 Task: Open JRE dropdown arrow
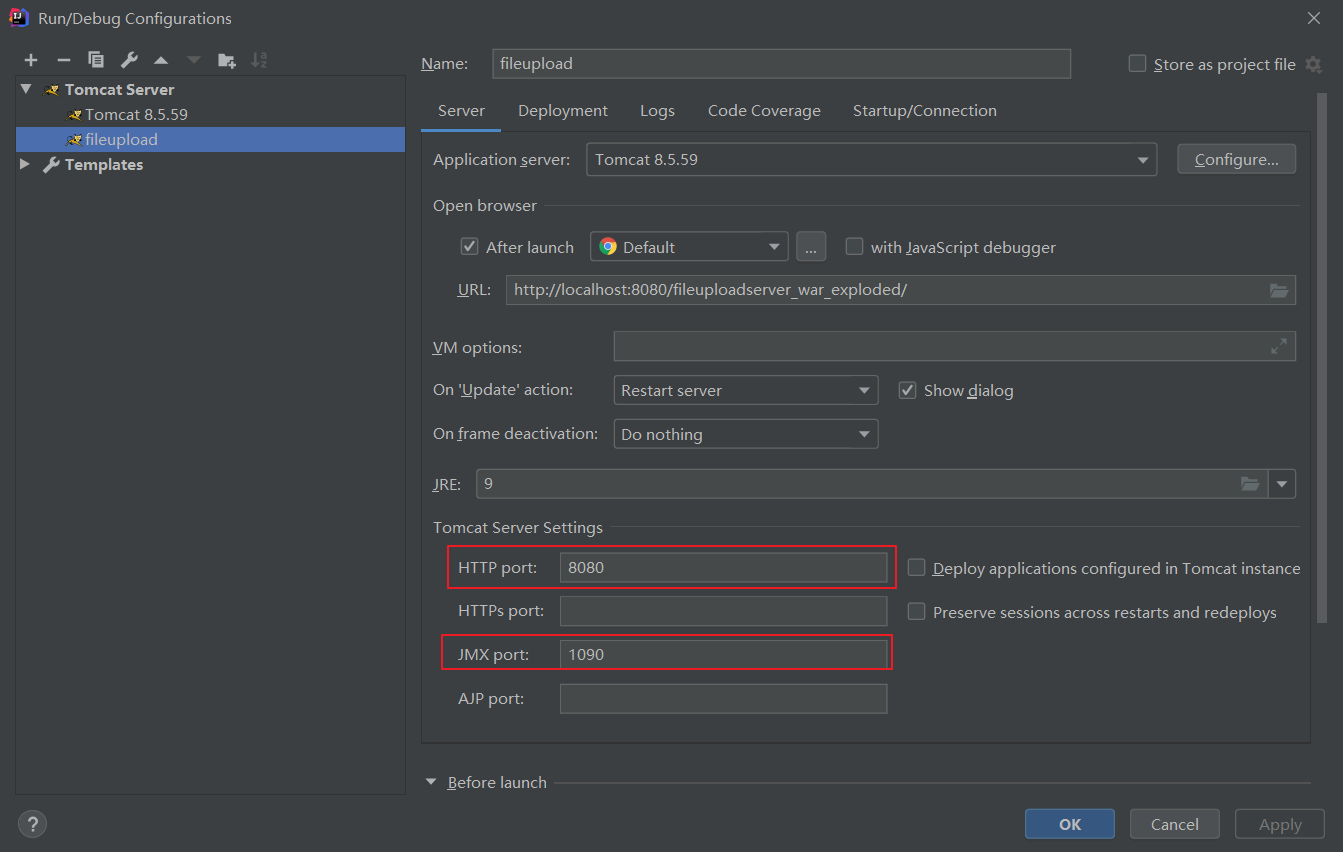click(x=1282, y=484)
